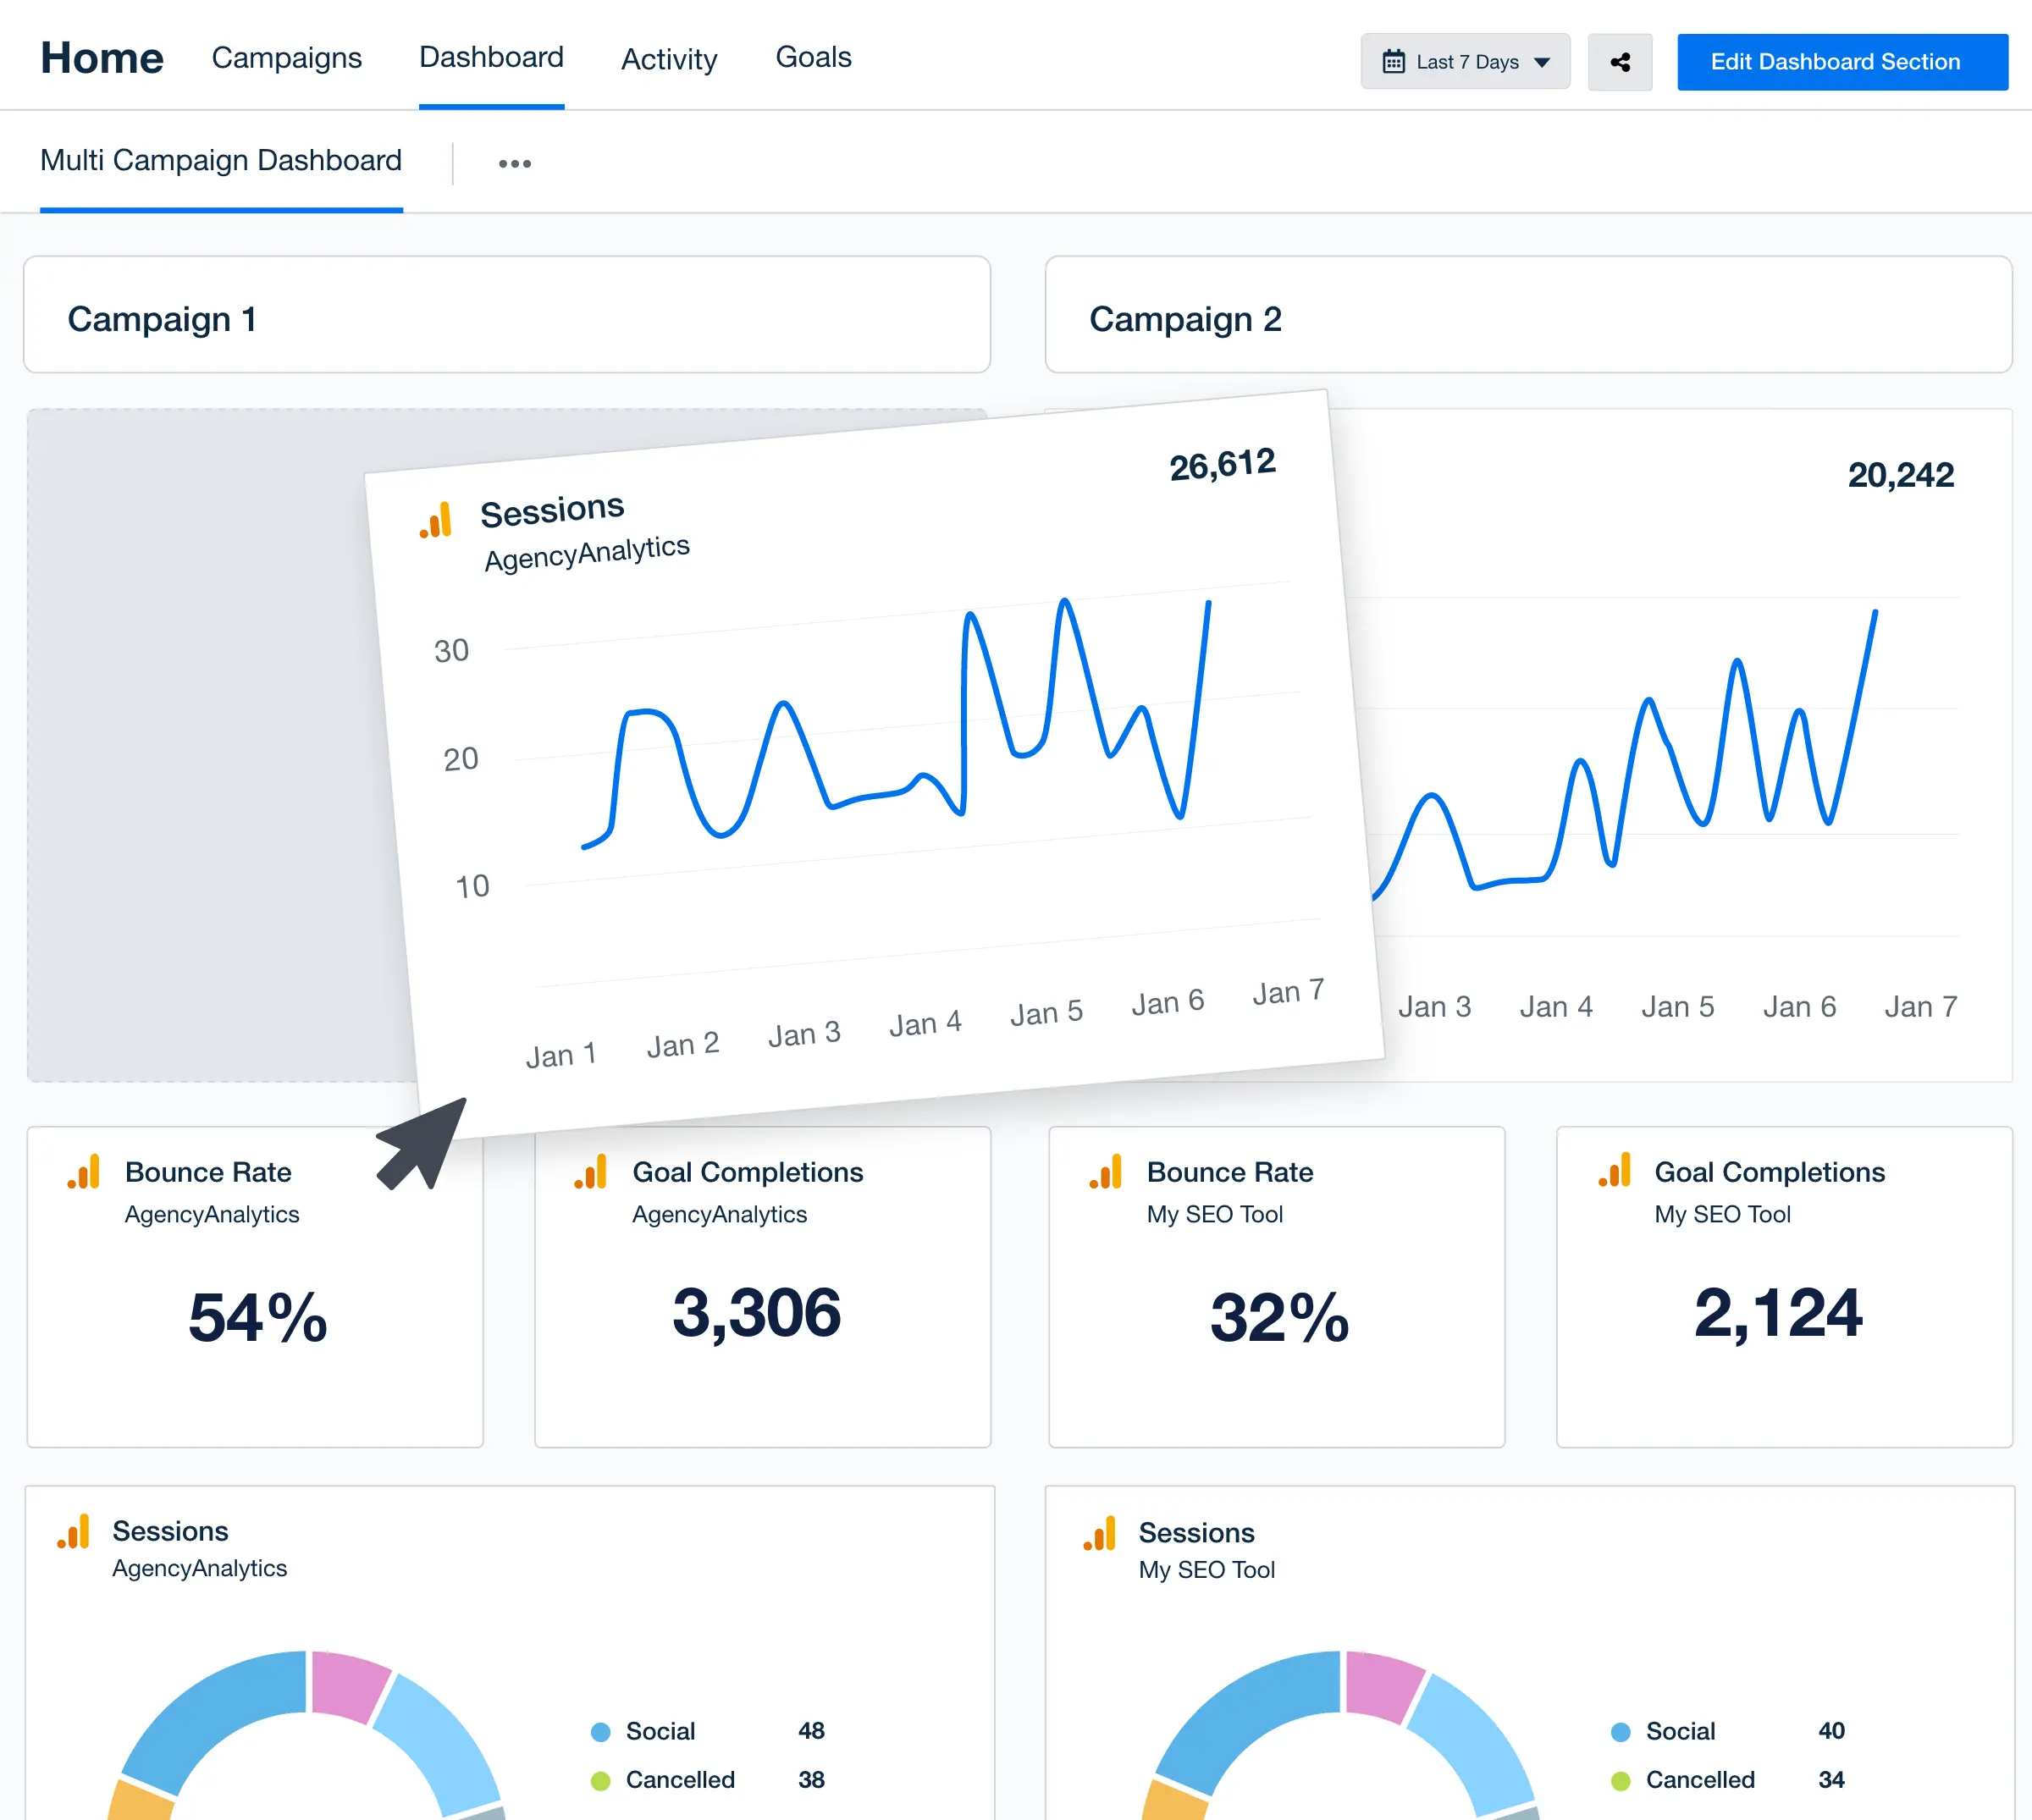Click the Goal Completions AgencyAnalytics source icon

tap(592, 1172)
